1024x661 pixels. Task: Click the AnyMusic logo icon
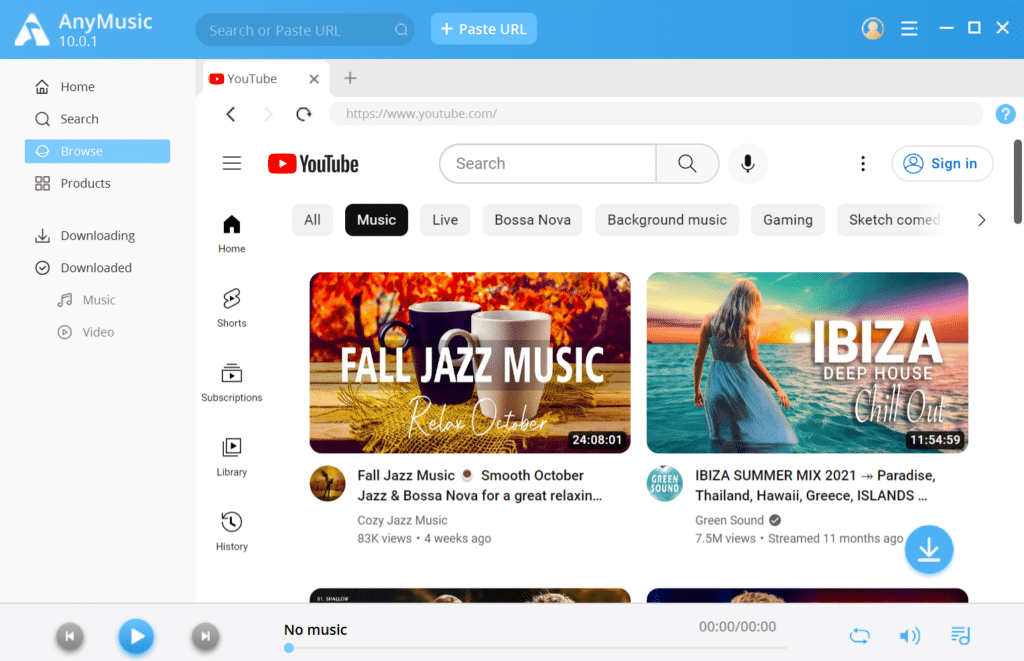tap(32, 29)
